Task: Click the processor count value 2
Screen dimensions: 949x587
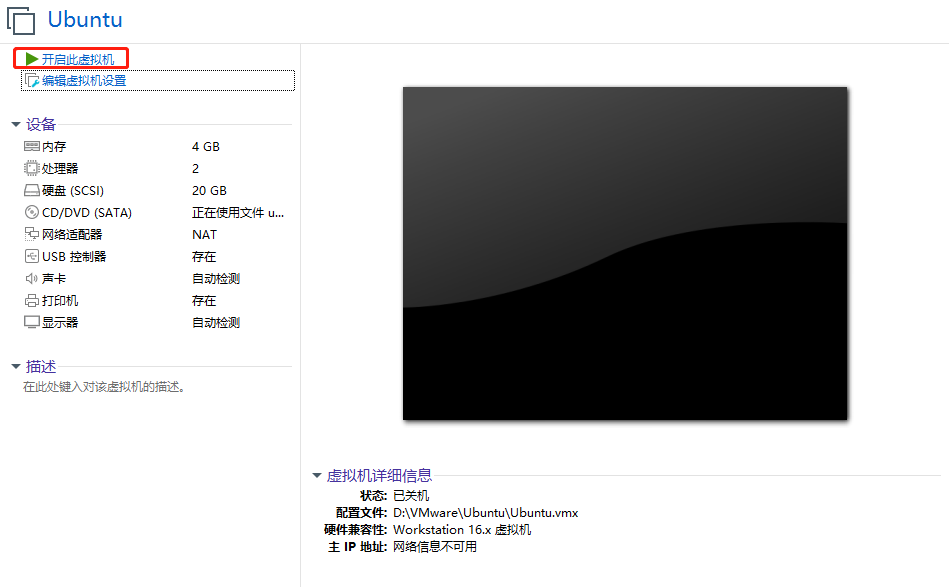Action: click(195, 168)
